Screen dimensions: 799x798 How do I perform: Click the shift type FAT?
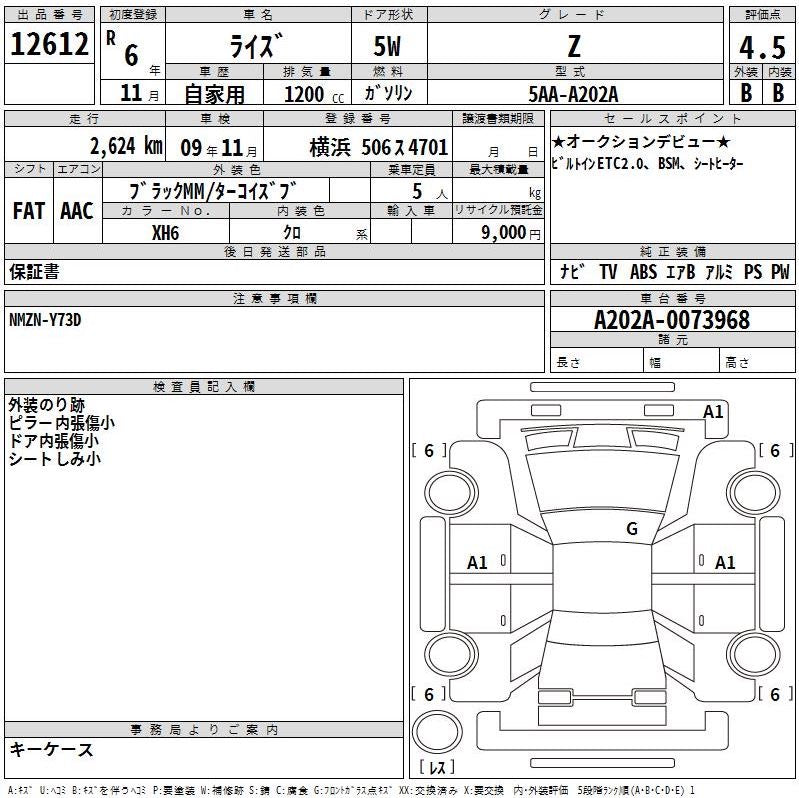pos(29,210)
